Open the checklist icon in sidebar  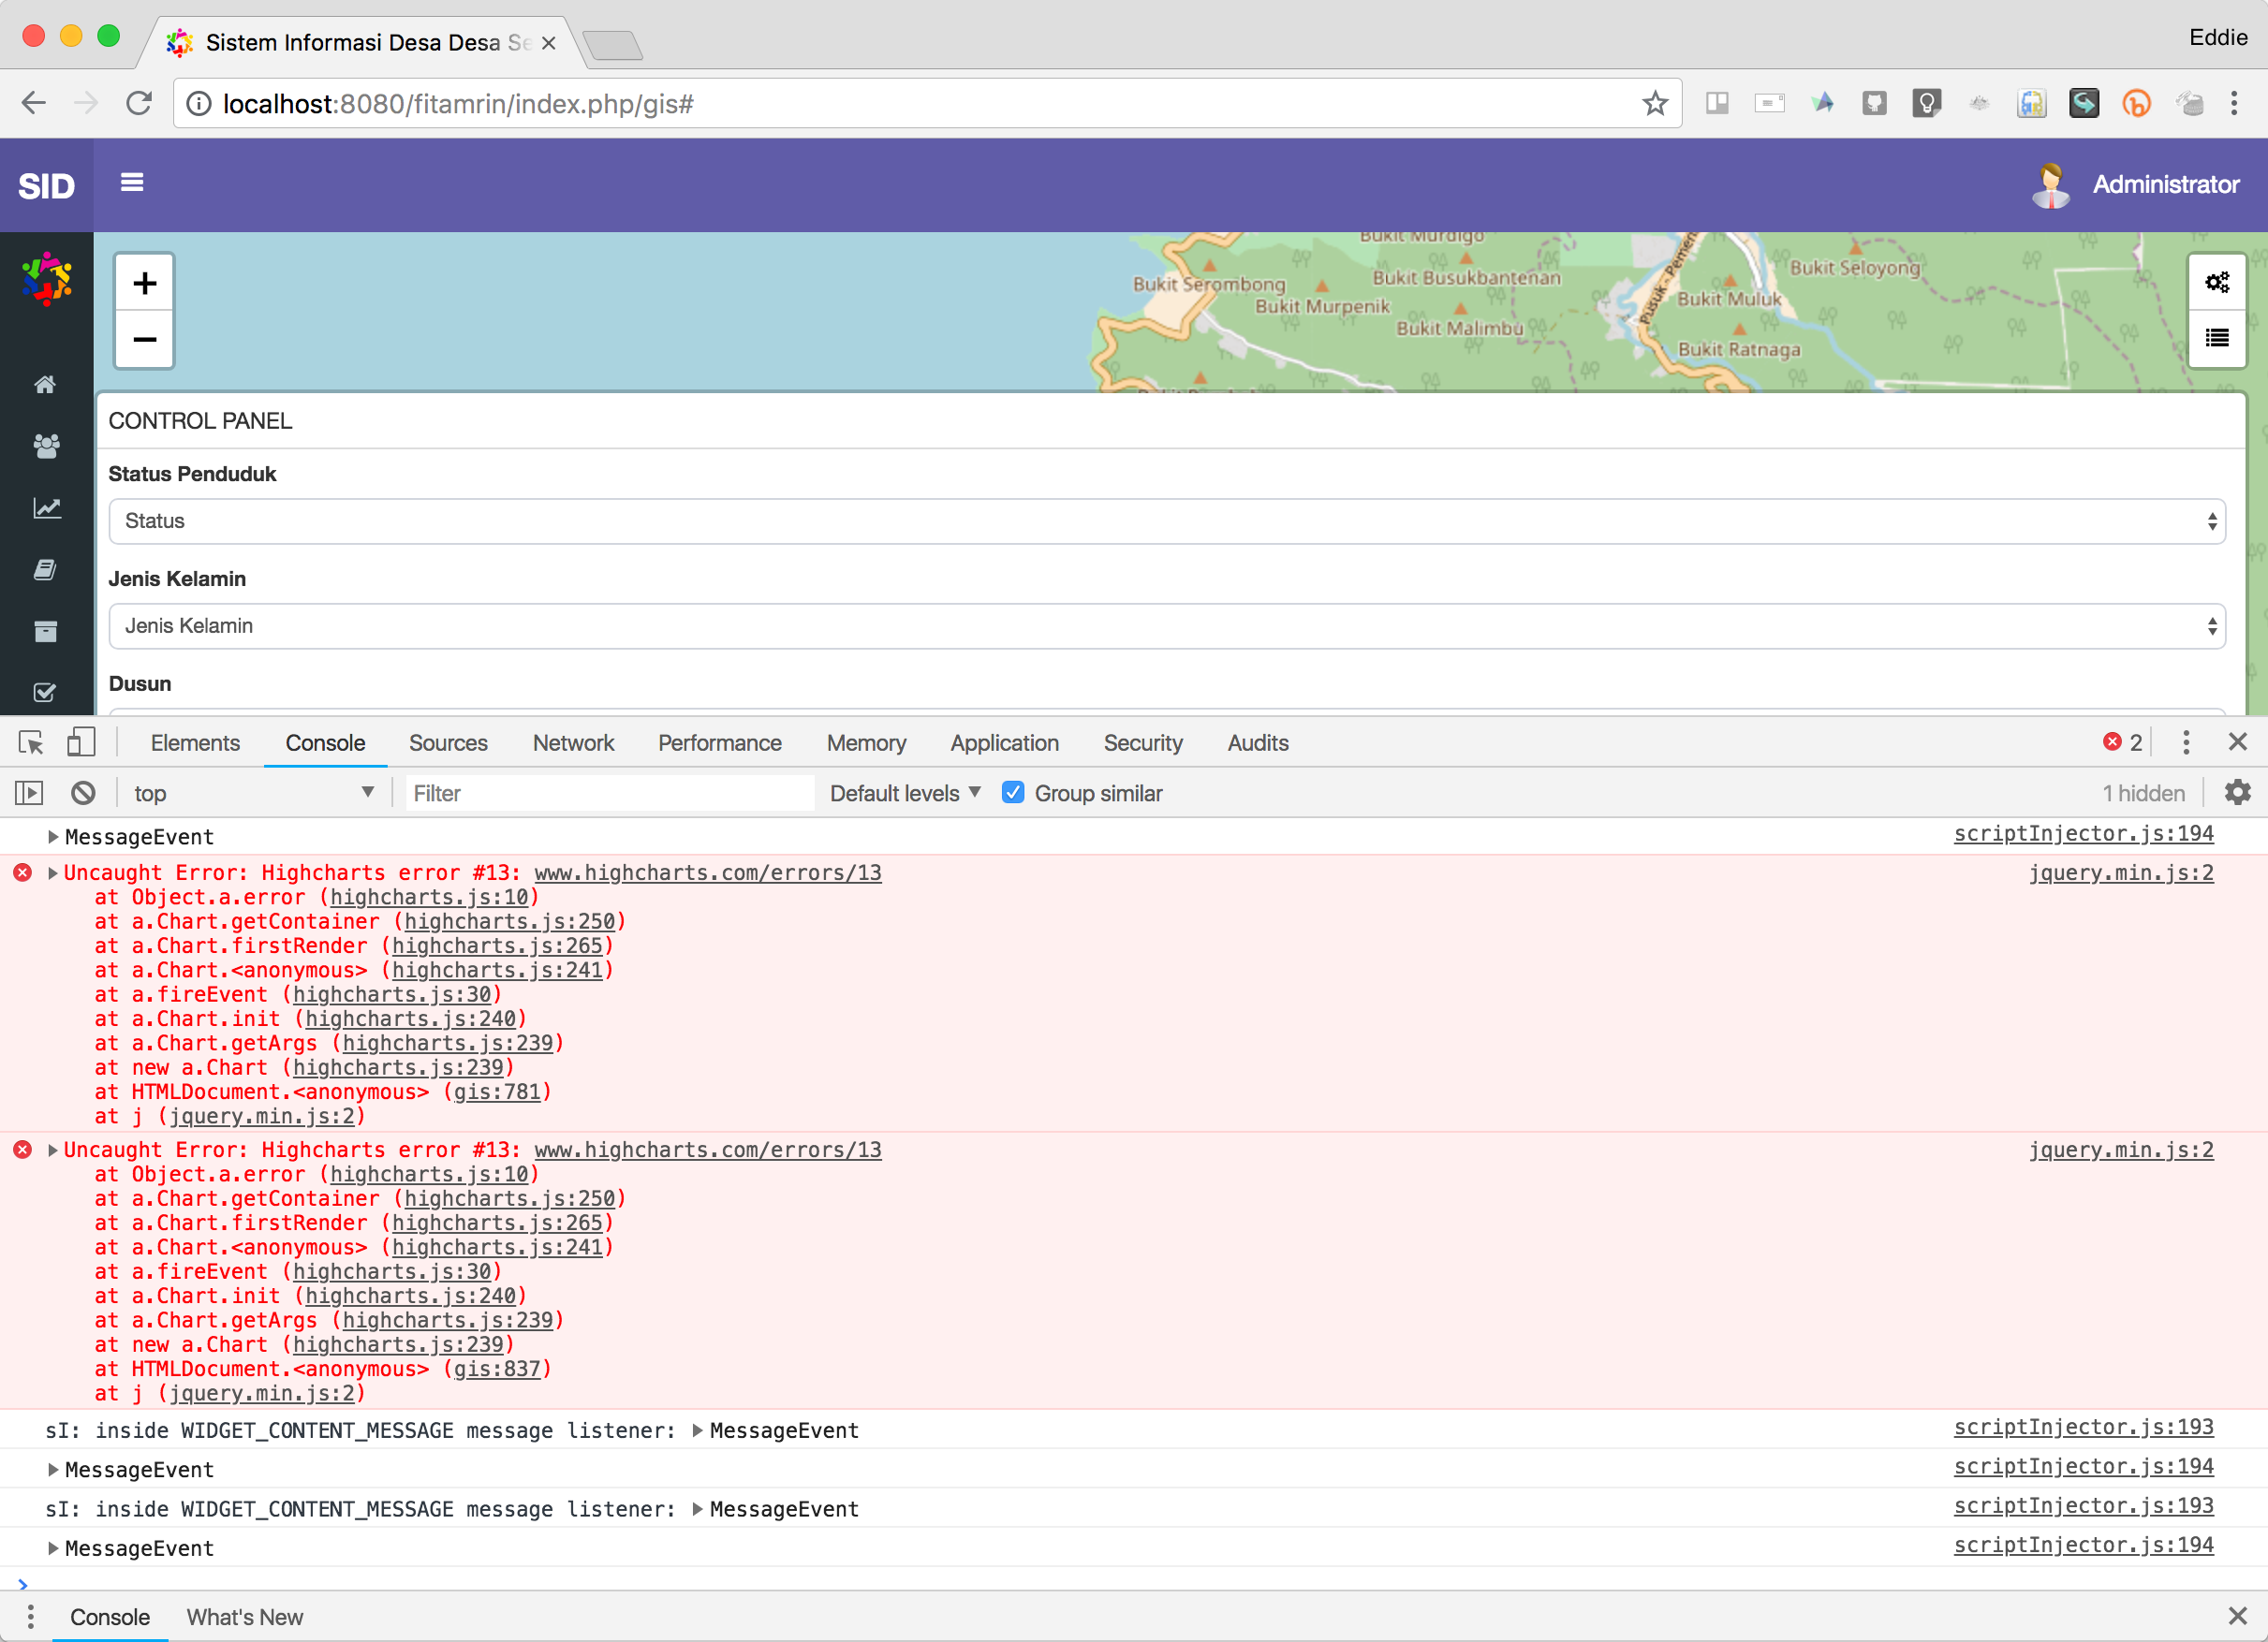click(45, 692)
